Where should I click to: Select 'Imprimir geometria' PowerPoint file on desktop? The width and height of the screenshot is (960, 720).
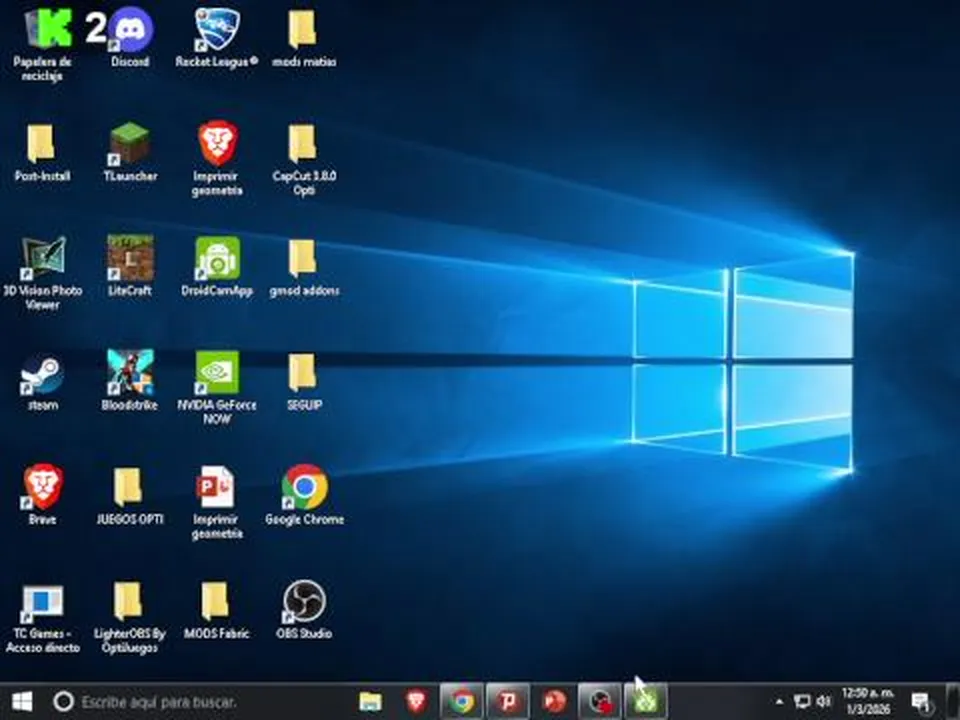click(x=217, y=502)
